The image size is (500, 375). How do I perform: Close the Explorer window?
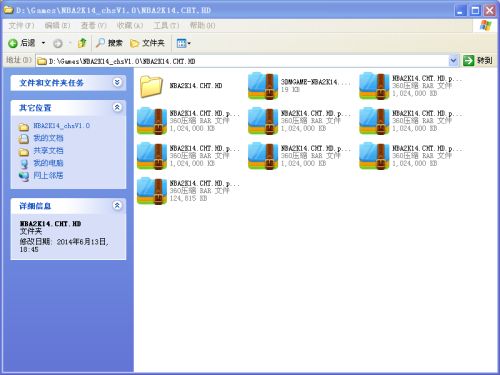(490, 10)
